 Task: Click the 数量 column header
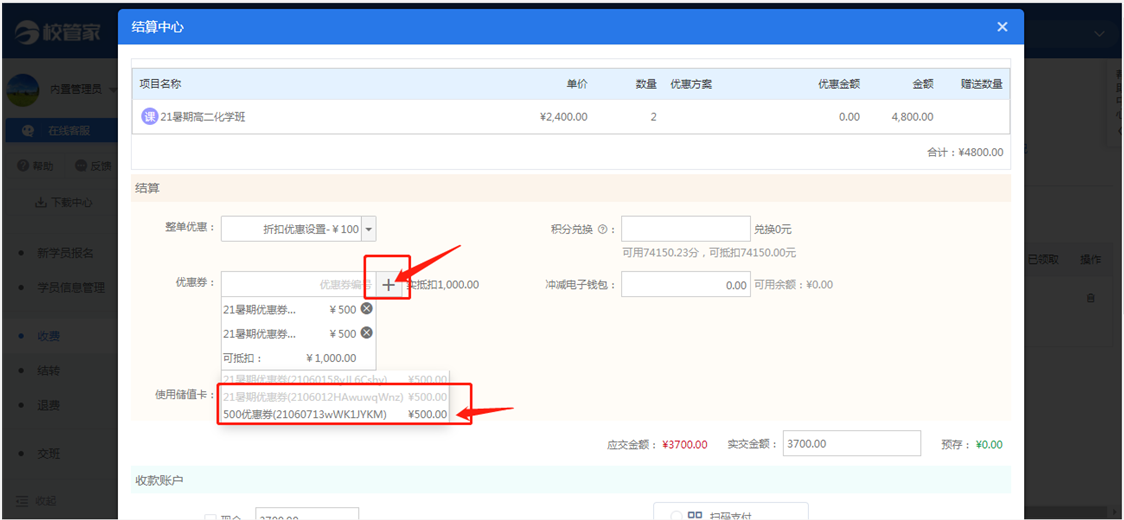tap(647, 84)
